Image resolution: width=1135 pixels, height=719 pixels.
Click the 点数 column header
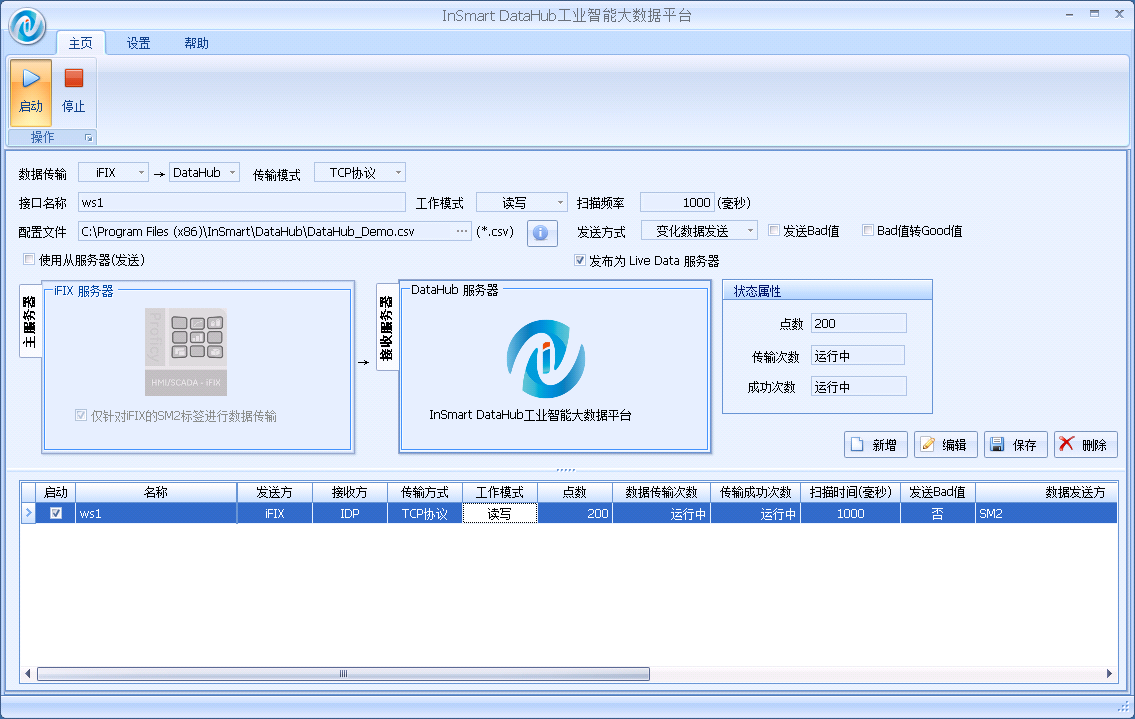(575, 492)
